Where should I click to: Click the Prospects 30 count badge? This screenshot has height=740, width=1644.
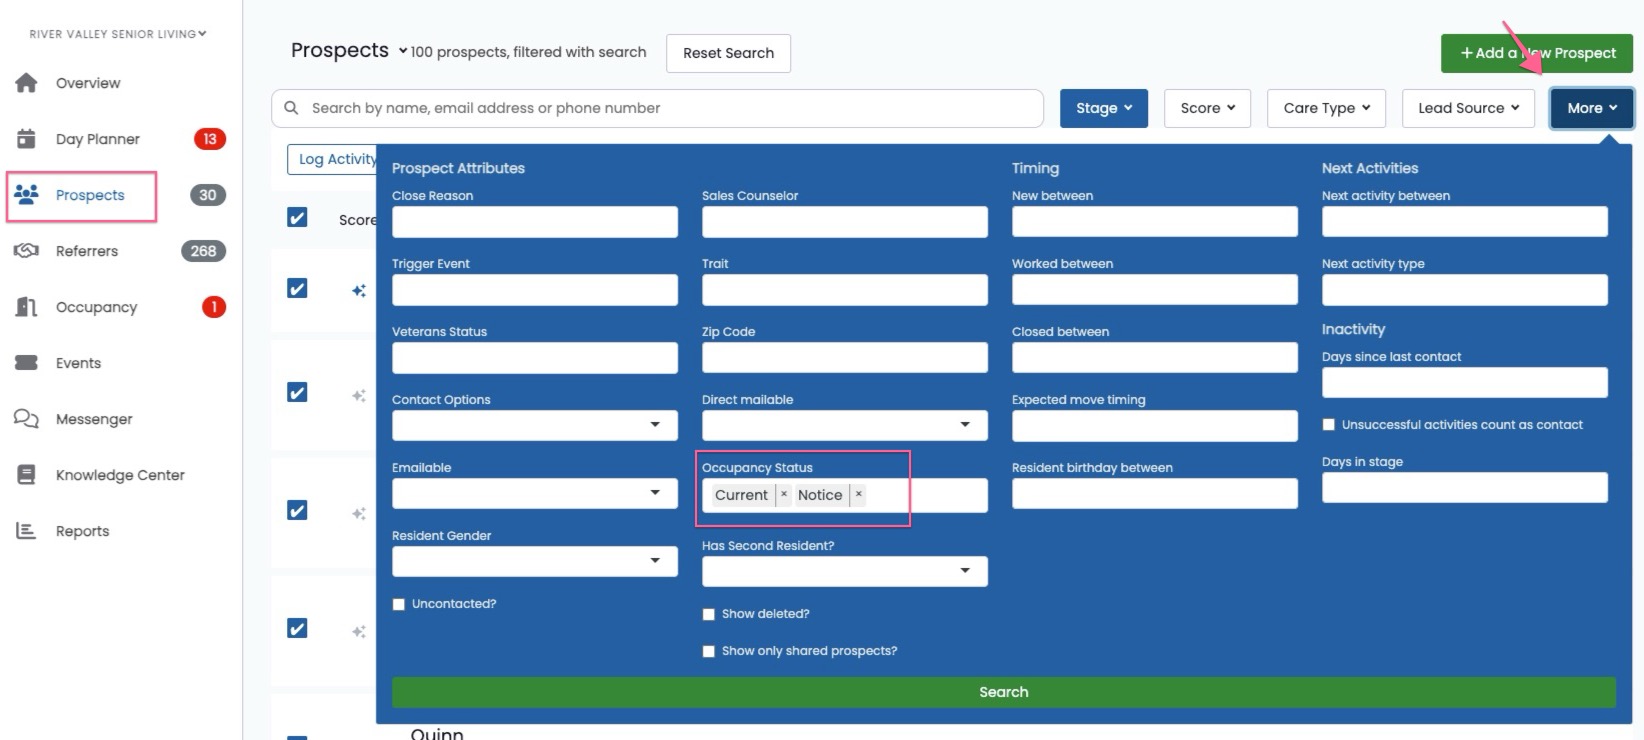point(208,195)
